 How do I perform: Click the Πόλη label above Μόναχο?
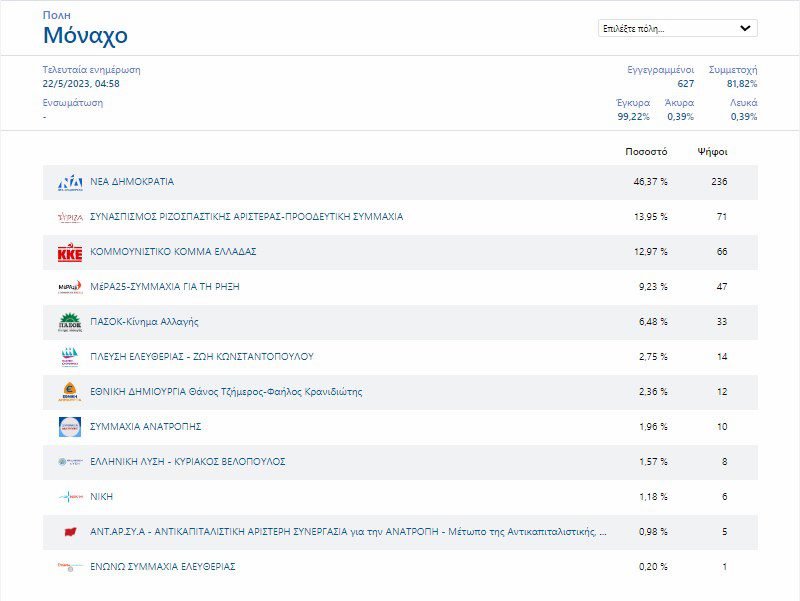coord(57,15)
